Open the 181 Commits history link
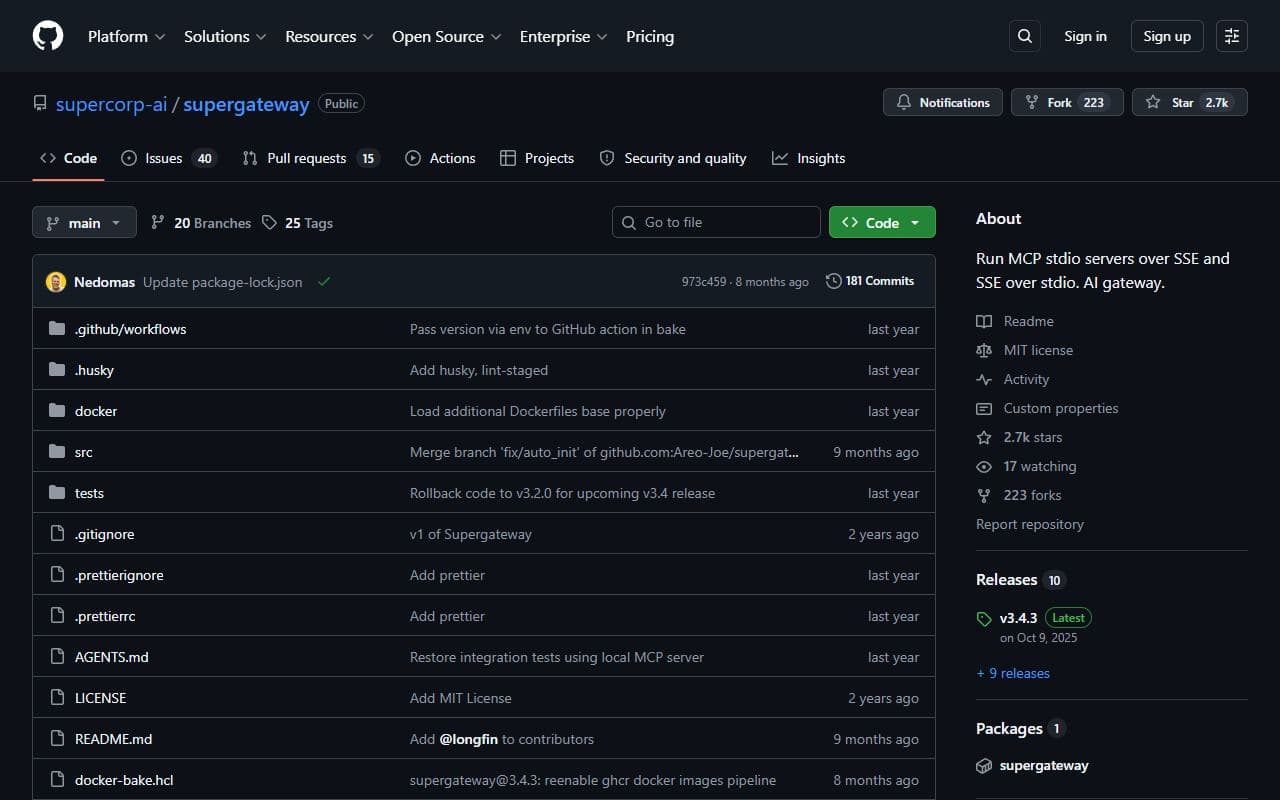Viewport: 1280px width, 800px height. (x=870, y=281)
